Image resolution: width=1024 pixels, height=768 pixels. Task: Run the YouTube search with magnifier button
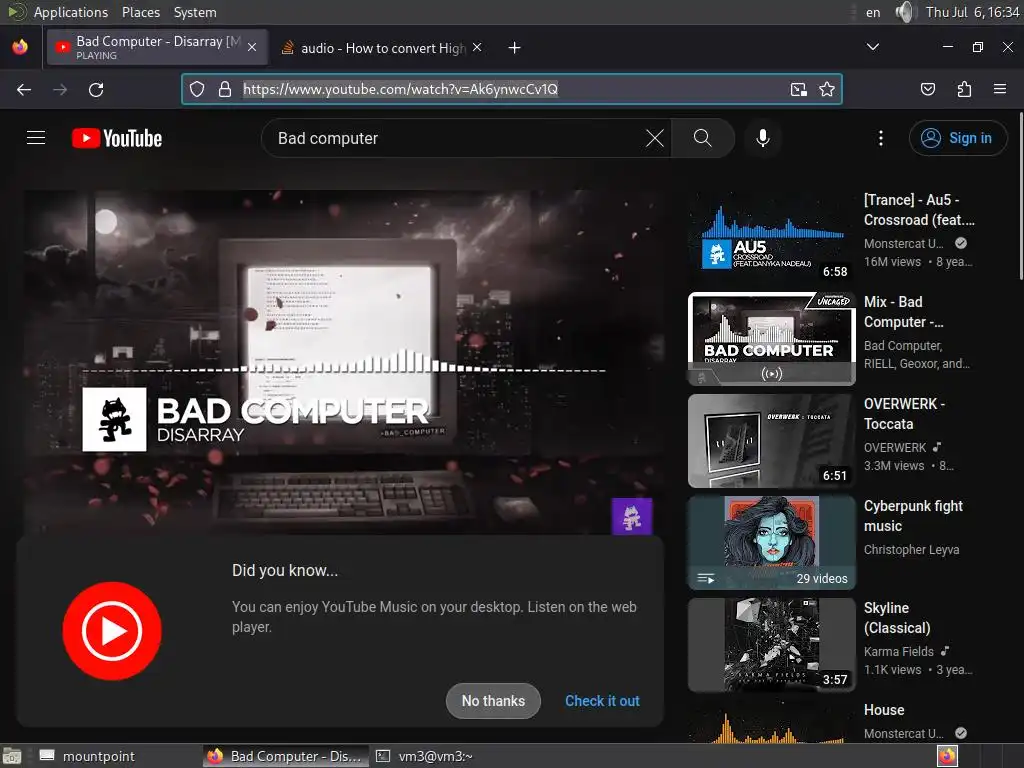coord(703,138)
